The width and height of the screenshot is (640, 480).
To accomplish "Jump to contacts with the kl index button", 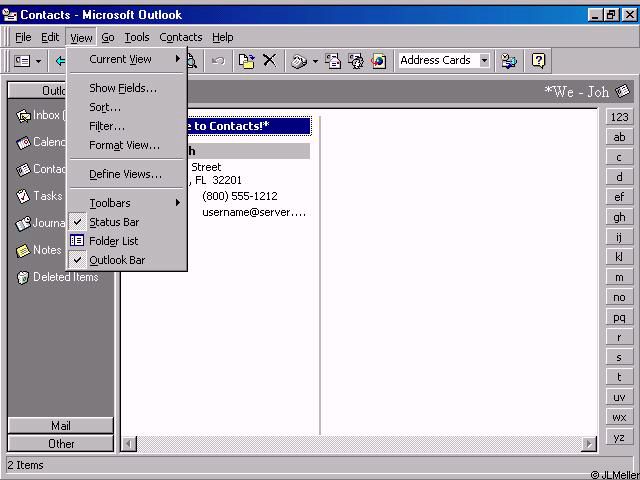I will pos(619,258).
